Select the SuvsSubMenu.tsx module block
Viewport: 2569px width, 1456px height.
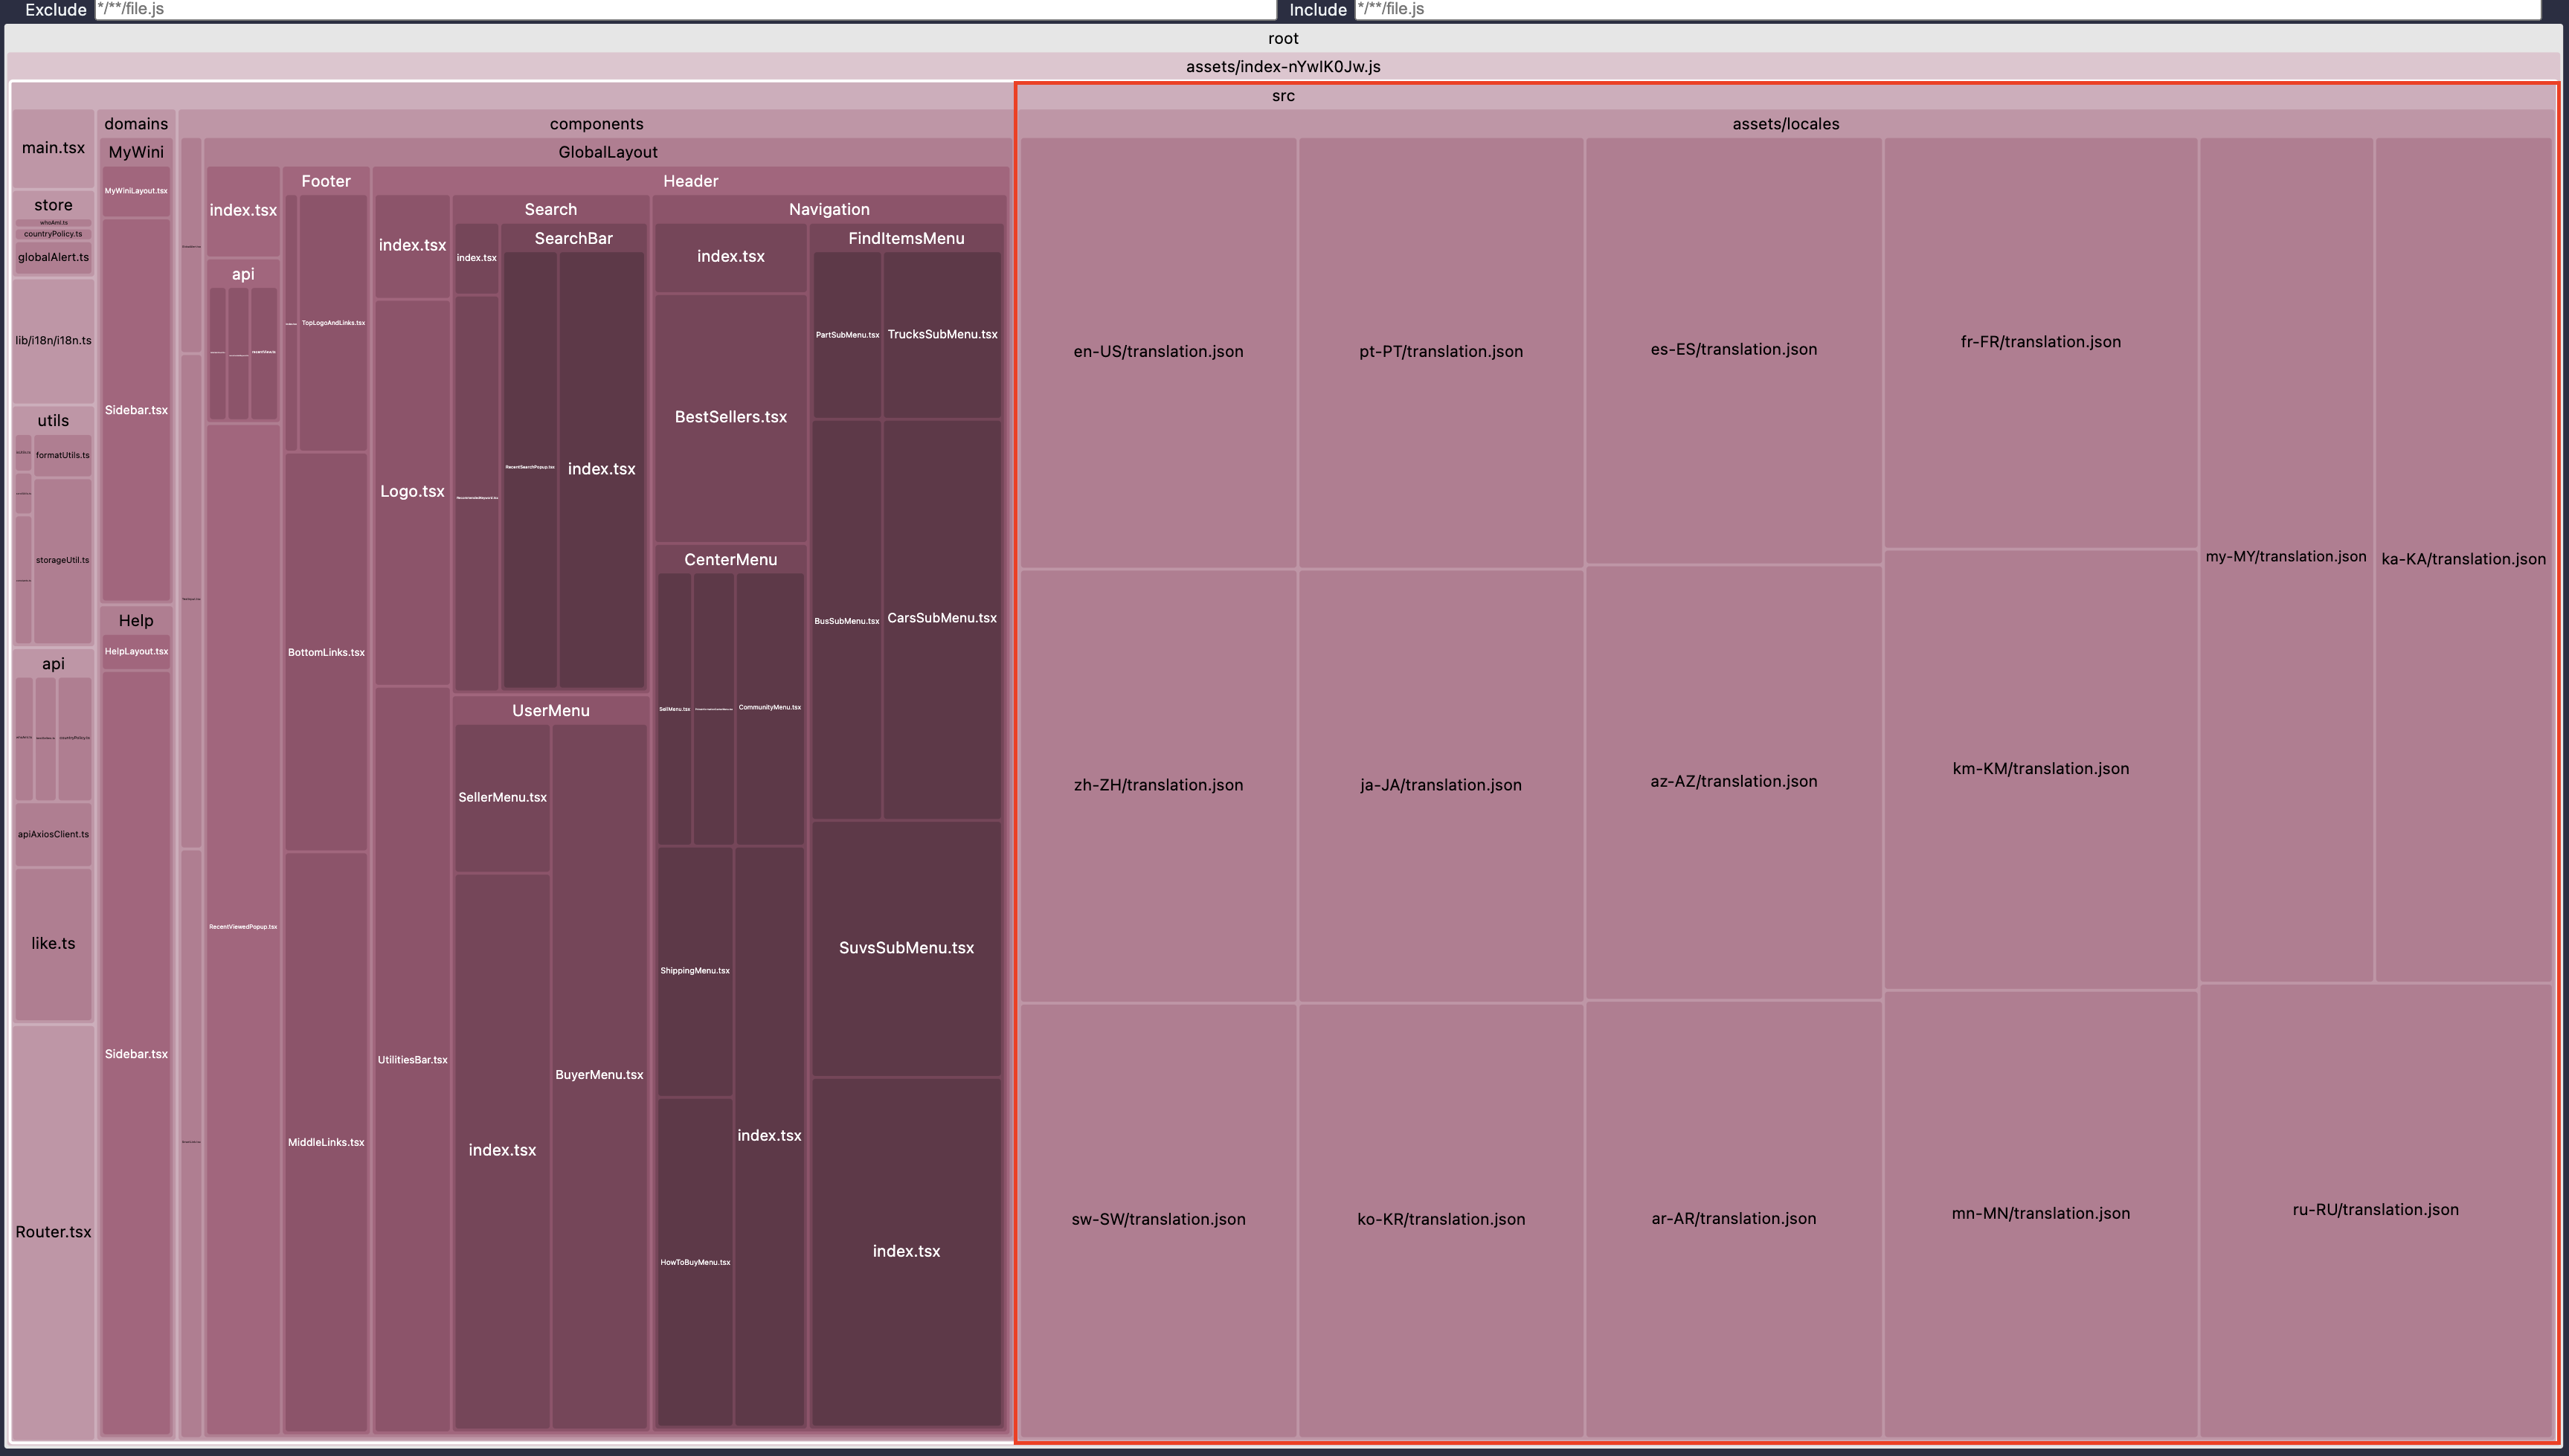(x=906, y=948)
